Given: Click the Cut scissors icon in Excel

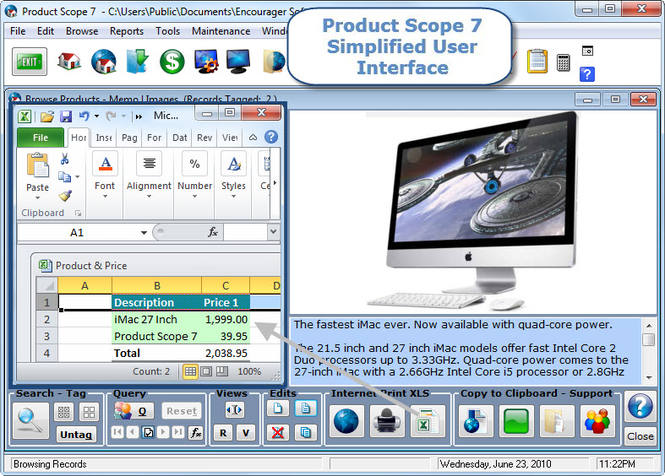Looking at the screenshot, I should (x=64, y=159).
